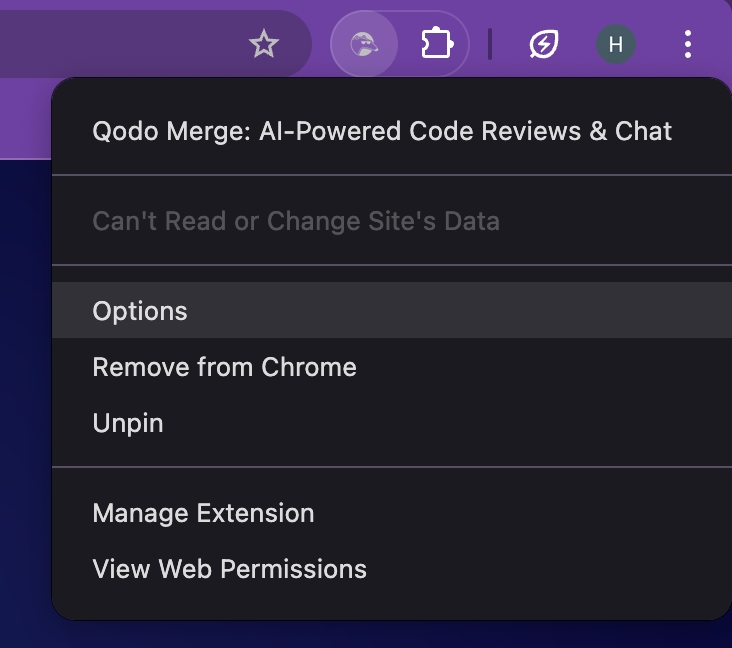732x648 pixels.
Task: Open Manage Extension
Action: tap(203, 513)
